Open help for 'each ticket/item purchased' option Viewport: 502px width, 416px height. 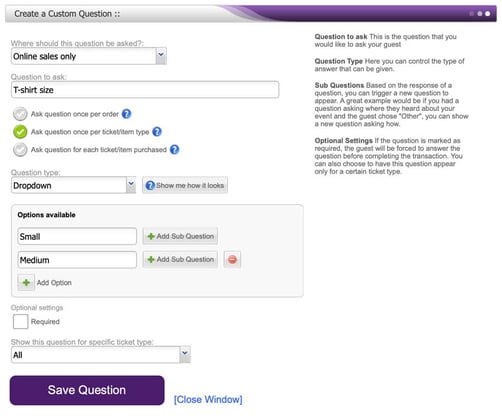(x=174, y=149)
